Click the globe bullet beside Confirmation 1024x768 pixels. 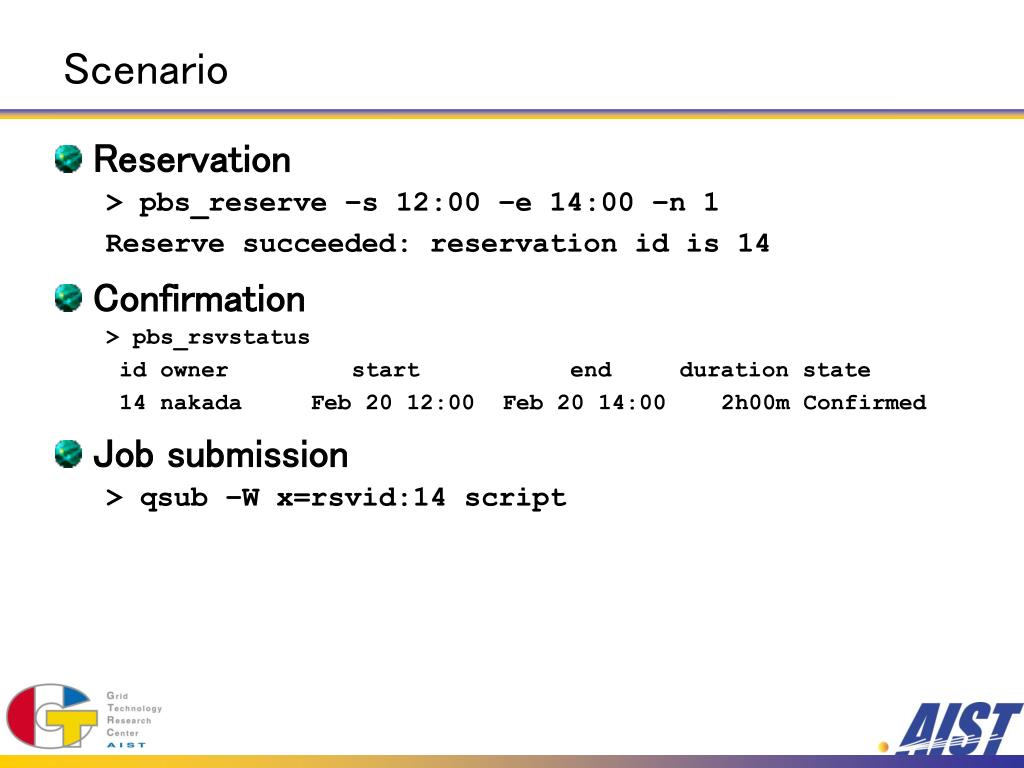pyautogui.click(x=69, y=298)
